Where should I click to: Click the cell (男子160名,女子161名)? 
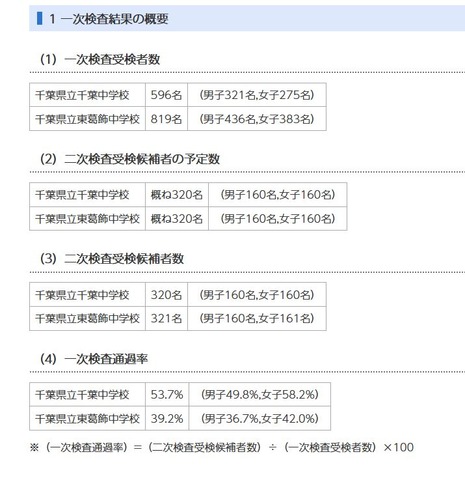pyautogui.click(x=257, y=319)
